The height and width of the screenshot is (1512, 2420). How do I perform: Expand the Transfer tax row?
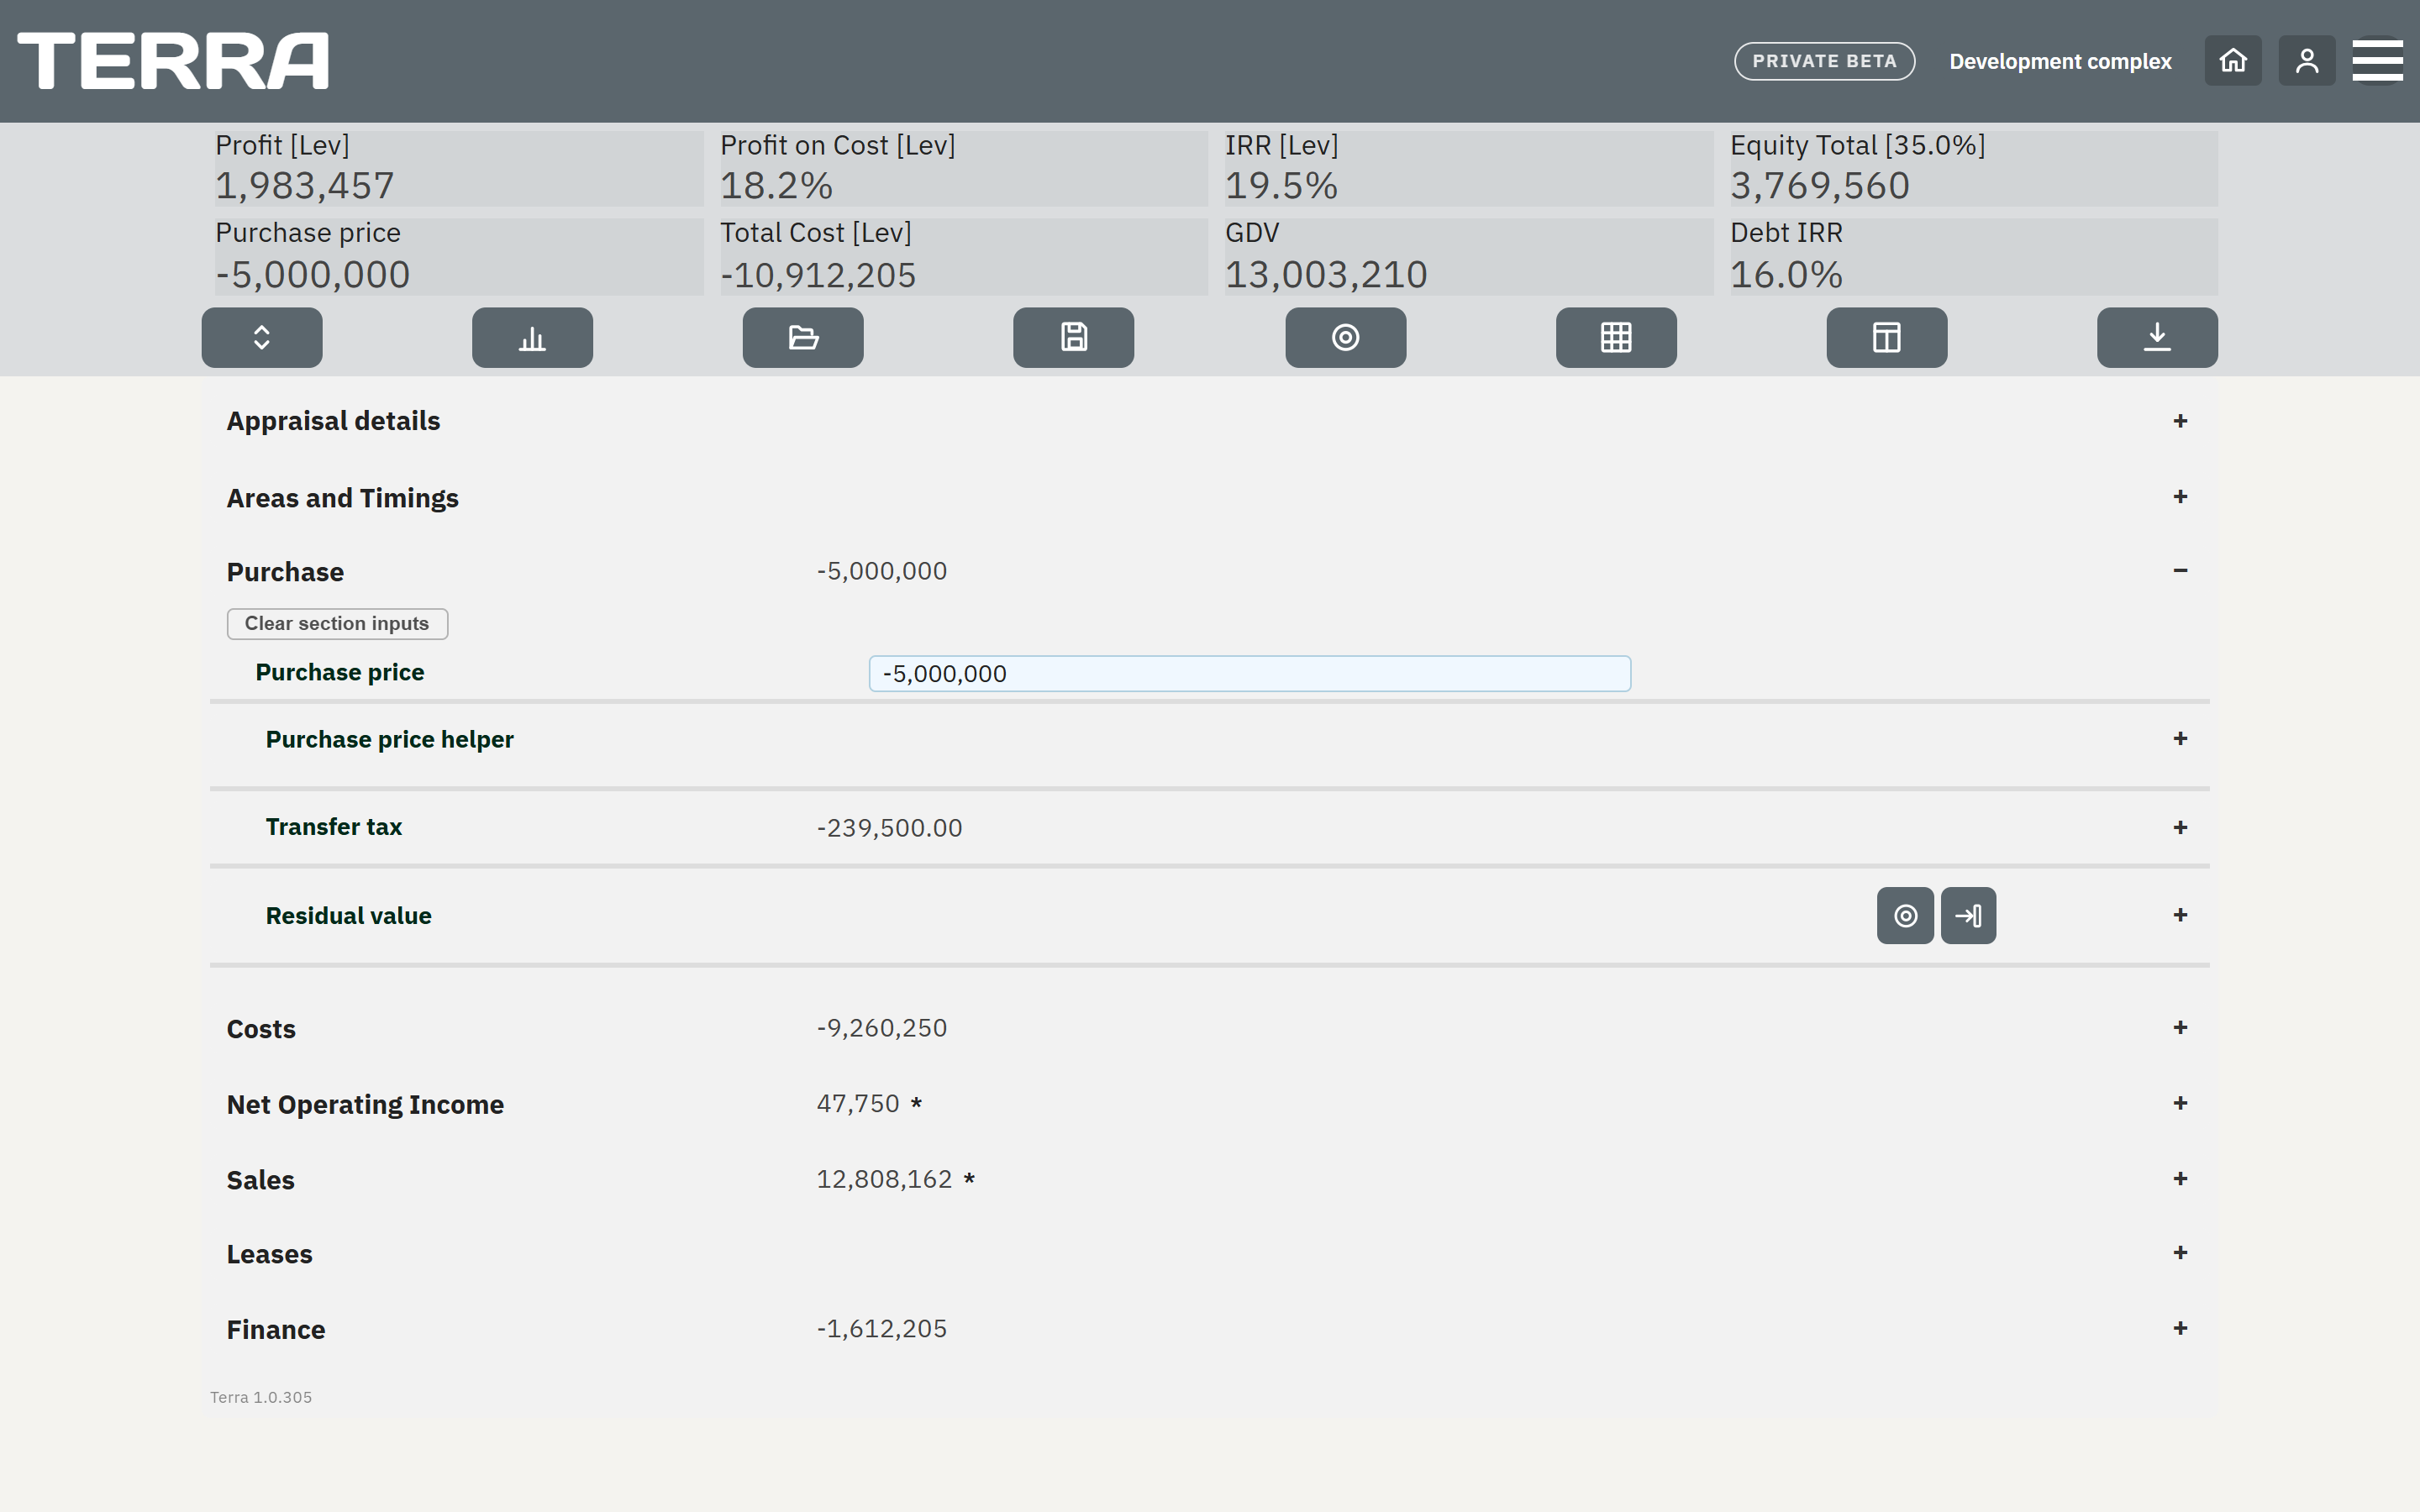(2180, 827)
